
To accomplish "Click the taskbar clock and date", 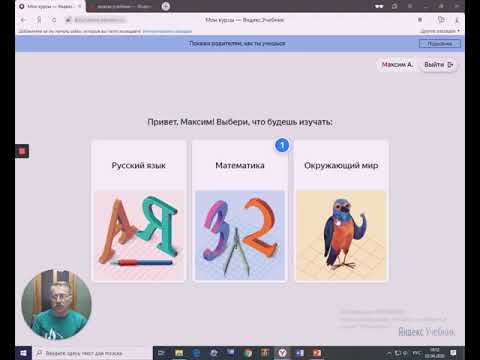I will click(x=435, y=353).
